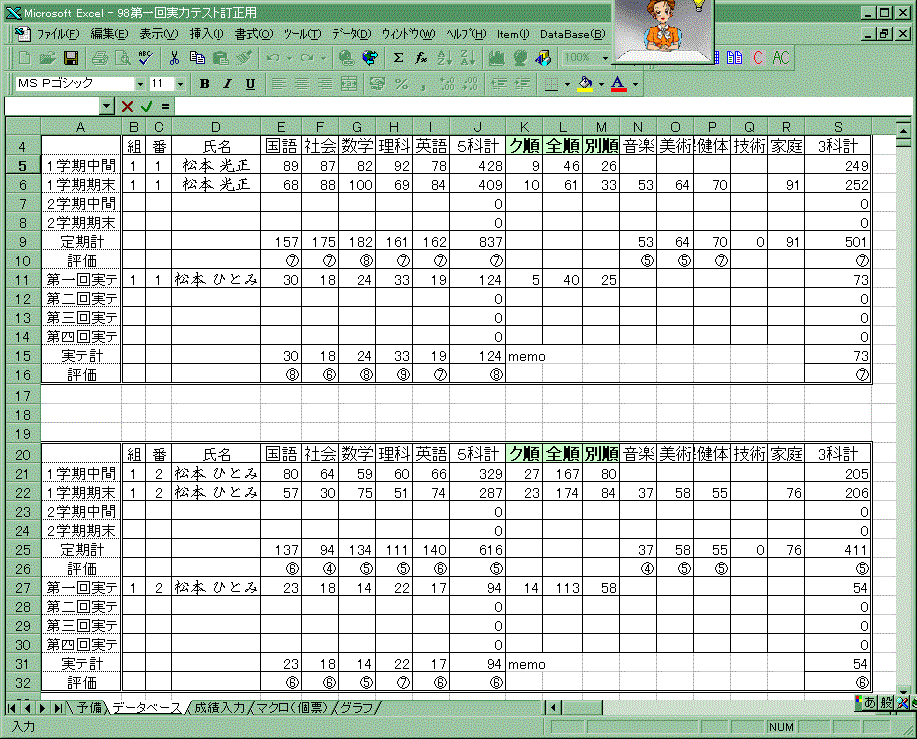Image resolution: width=917 pixels, height=739 pixels.
Task: Click the Cut scissors icon
Action: coord(174,58)
